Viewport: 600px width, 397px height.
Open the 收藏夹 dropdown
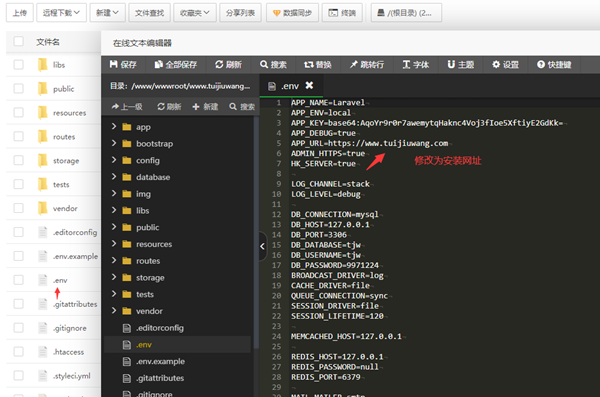pos(195,13)
